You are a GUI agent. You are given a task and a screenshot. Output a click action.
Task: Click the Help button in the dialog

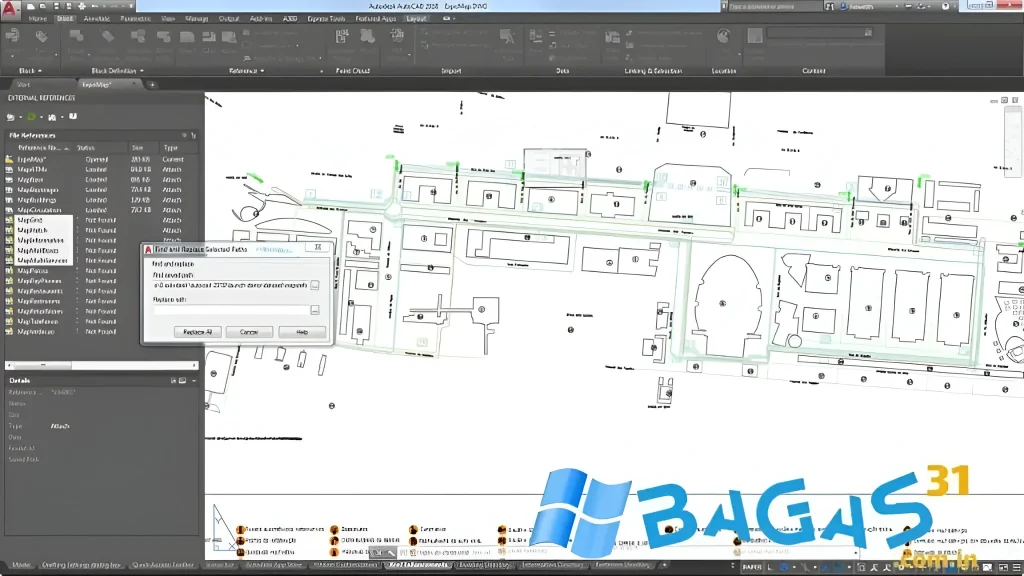[x=302, y=332]
